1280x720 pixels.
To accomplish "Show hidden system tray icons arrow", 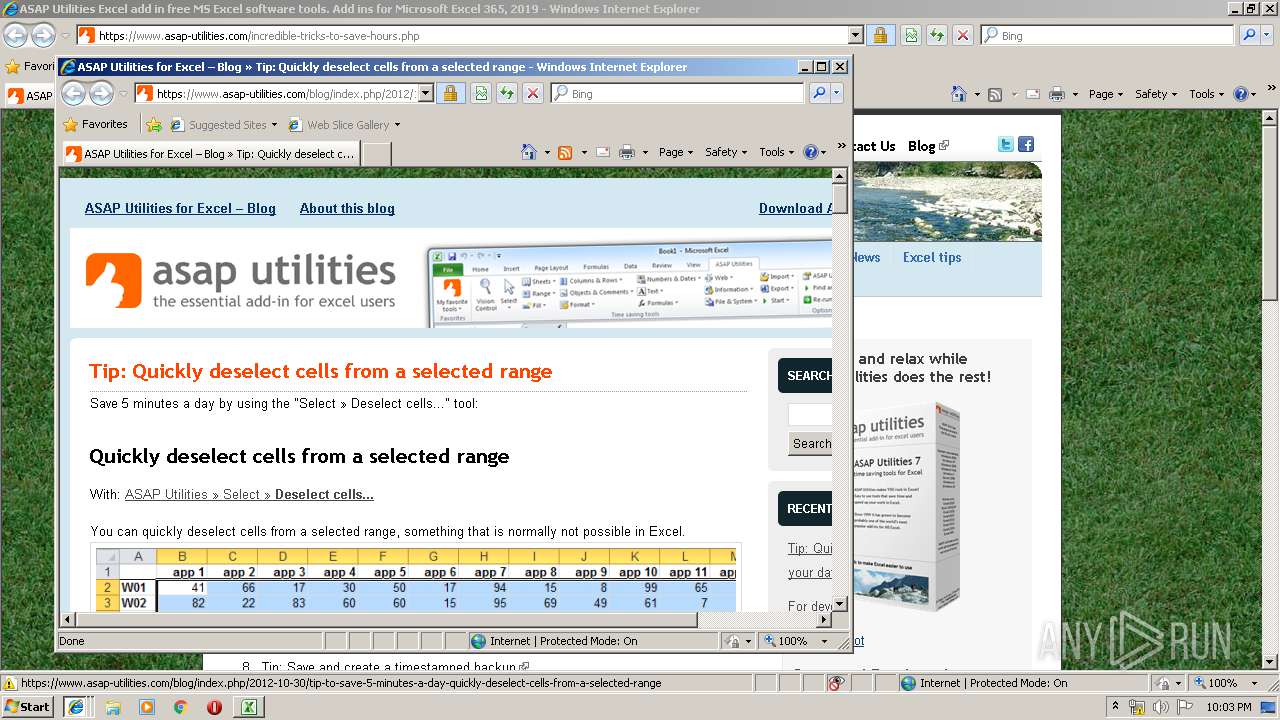I will click(1118, 707).
